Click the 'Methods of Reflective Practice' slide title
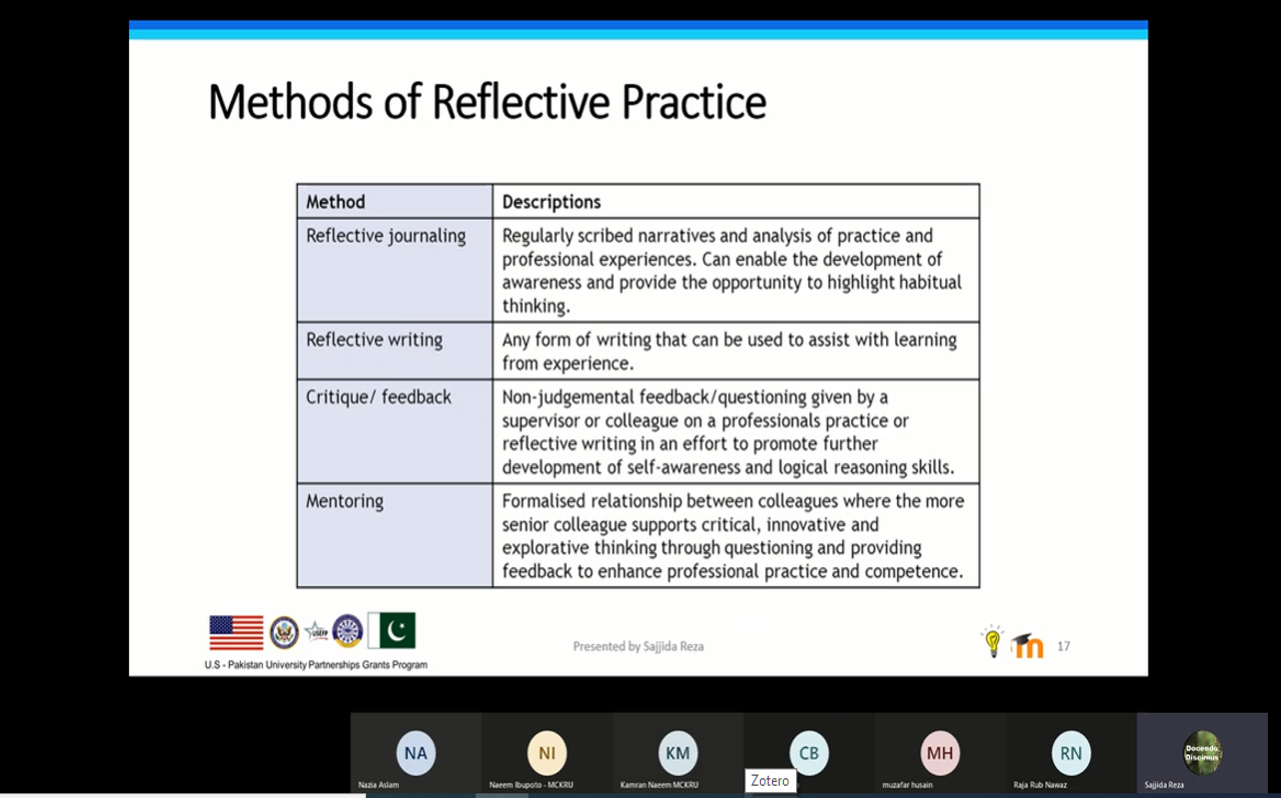The image size is (1281, 798). [487, 102]
